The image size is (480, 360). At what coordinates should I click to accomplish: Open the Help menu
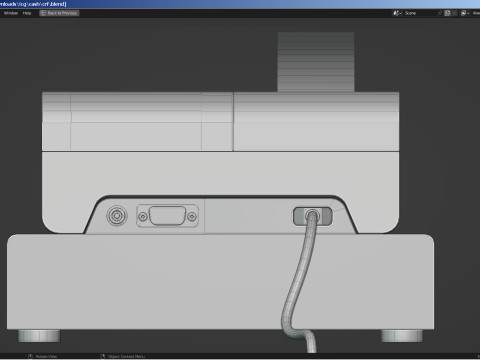(x=27, y=13)
